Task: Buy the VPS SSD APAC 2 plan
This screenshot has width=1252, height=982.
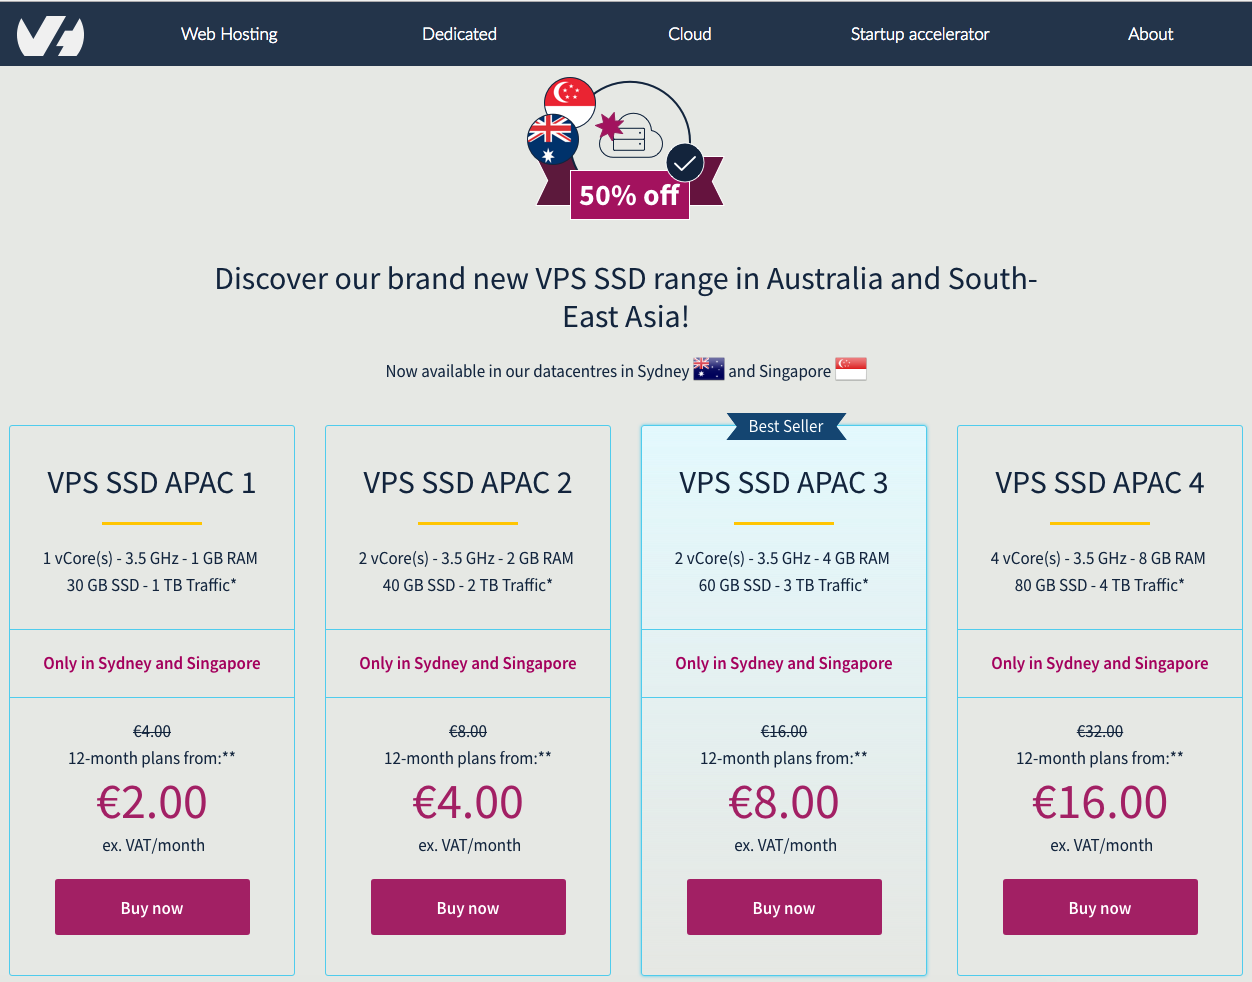Action: 468,907
